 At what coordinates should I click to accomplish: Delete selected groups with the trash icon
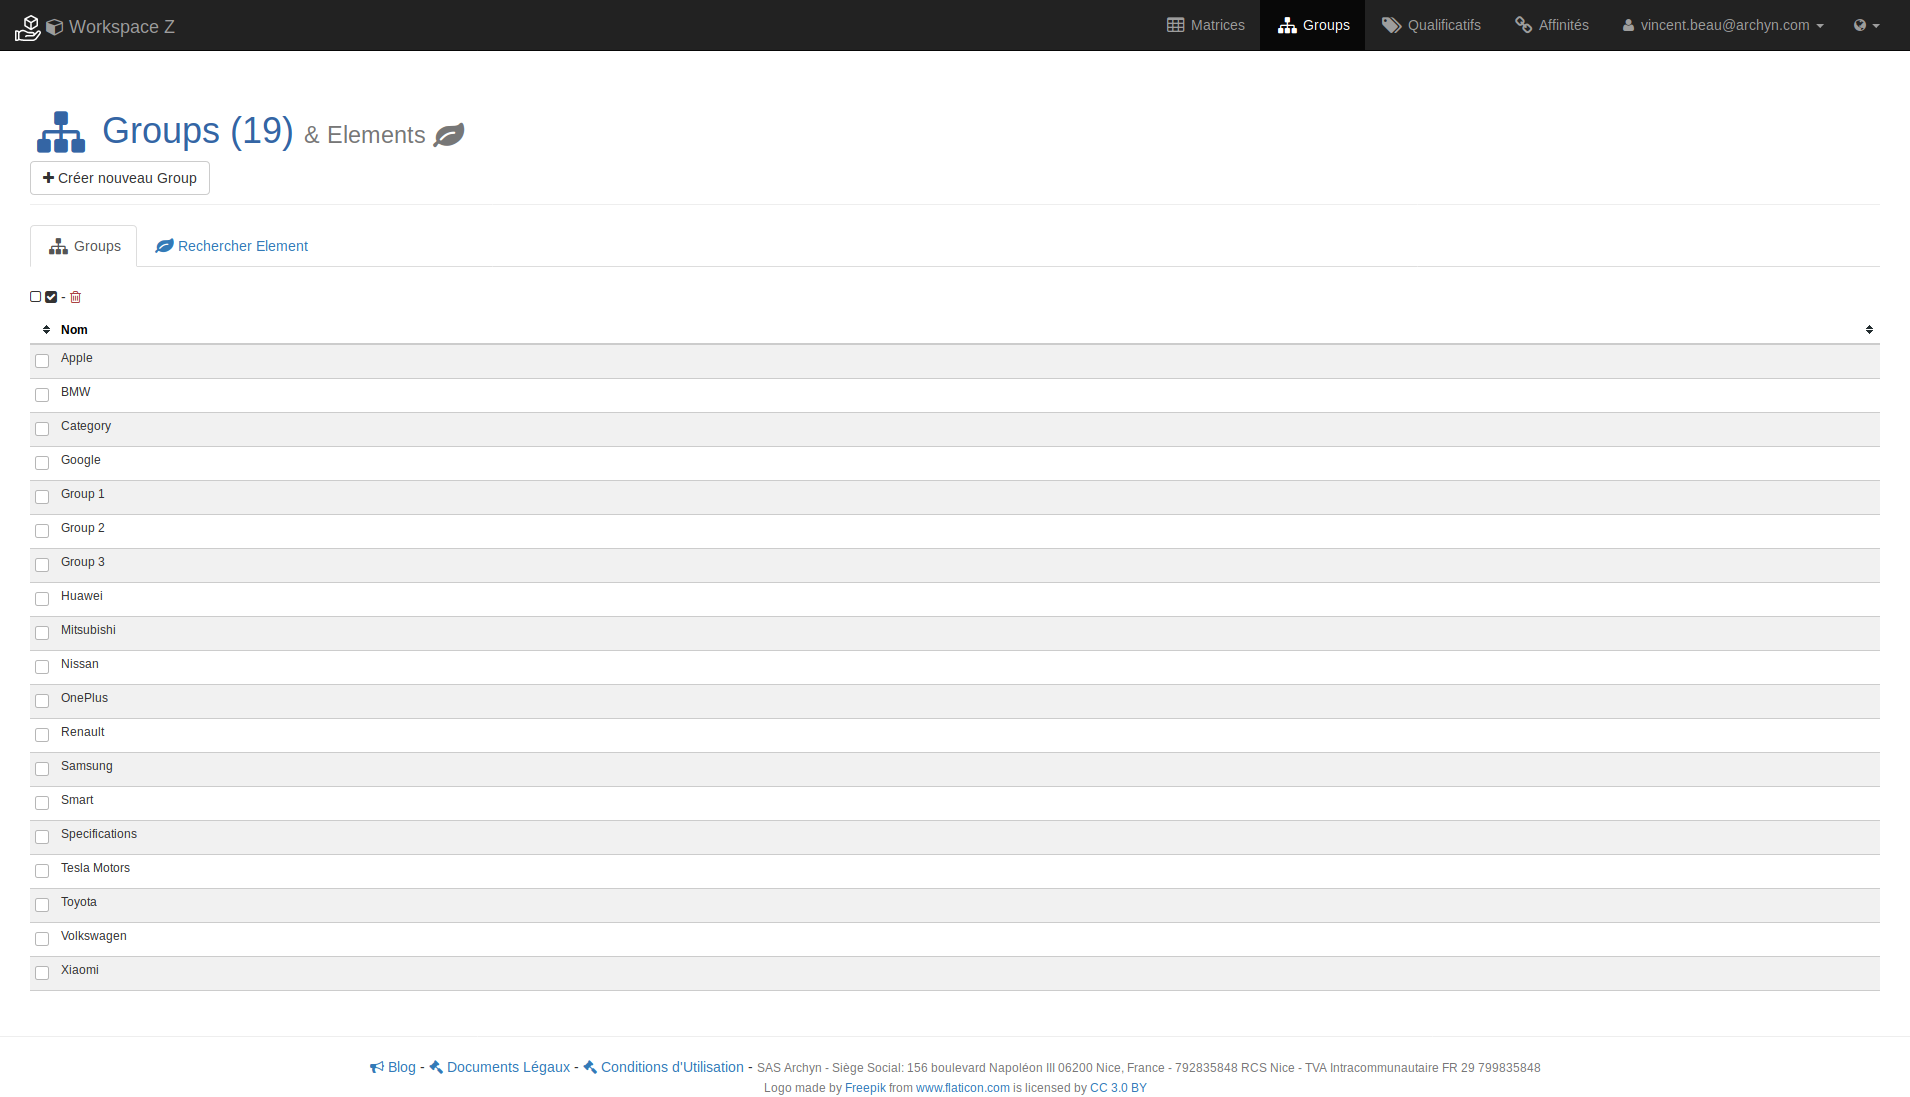(x=75, y=297)
